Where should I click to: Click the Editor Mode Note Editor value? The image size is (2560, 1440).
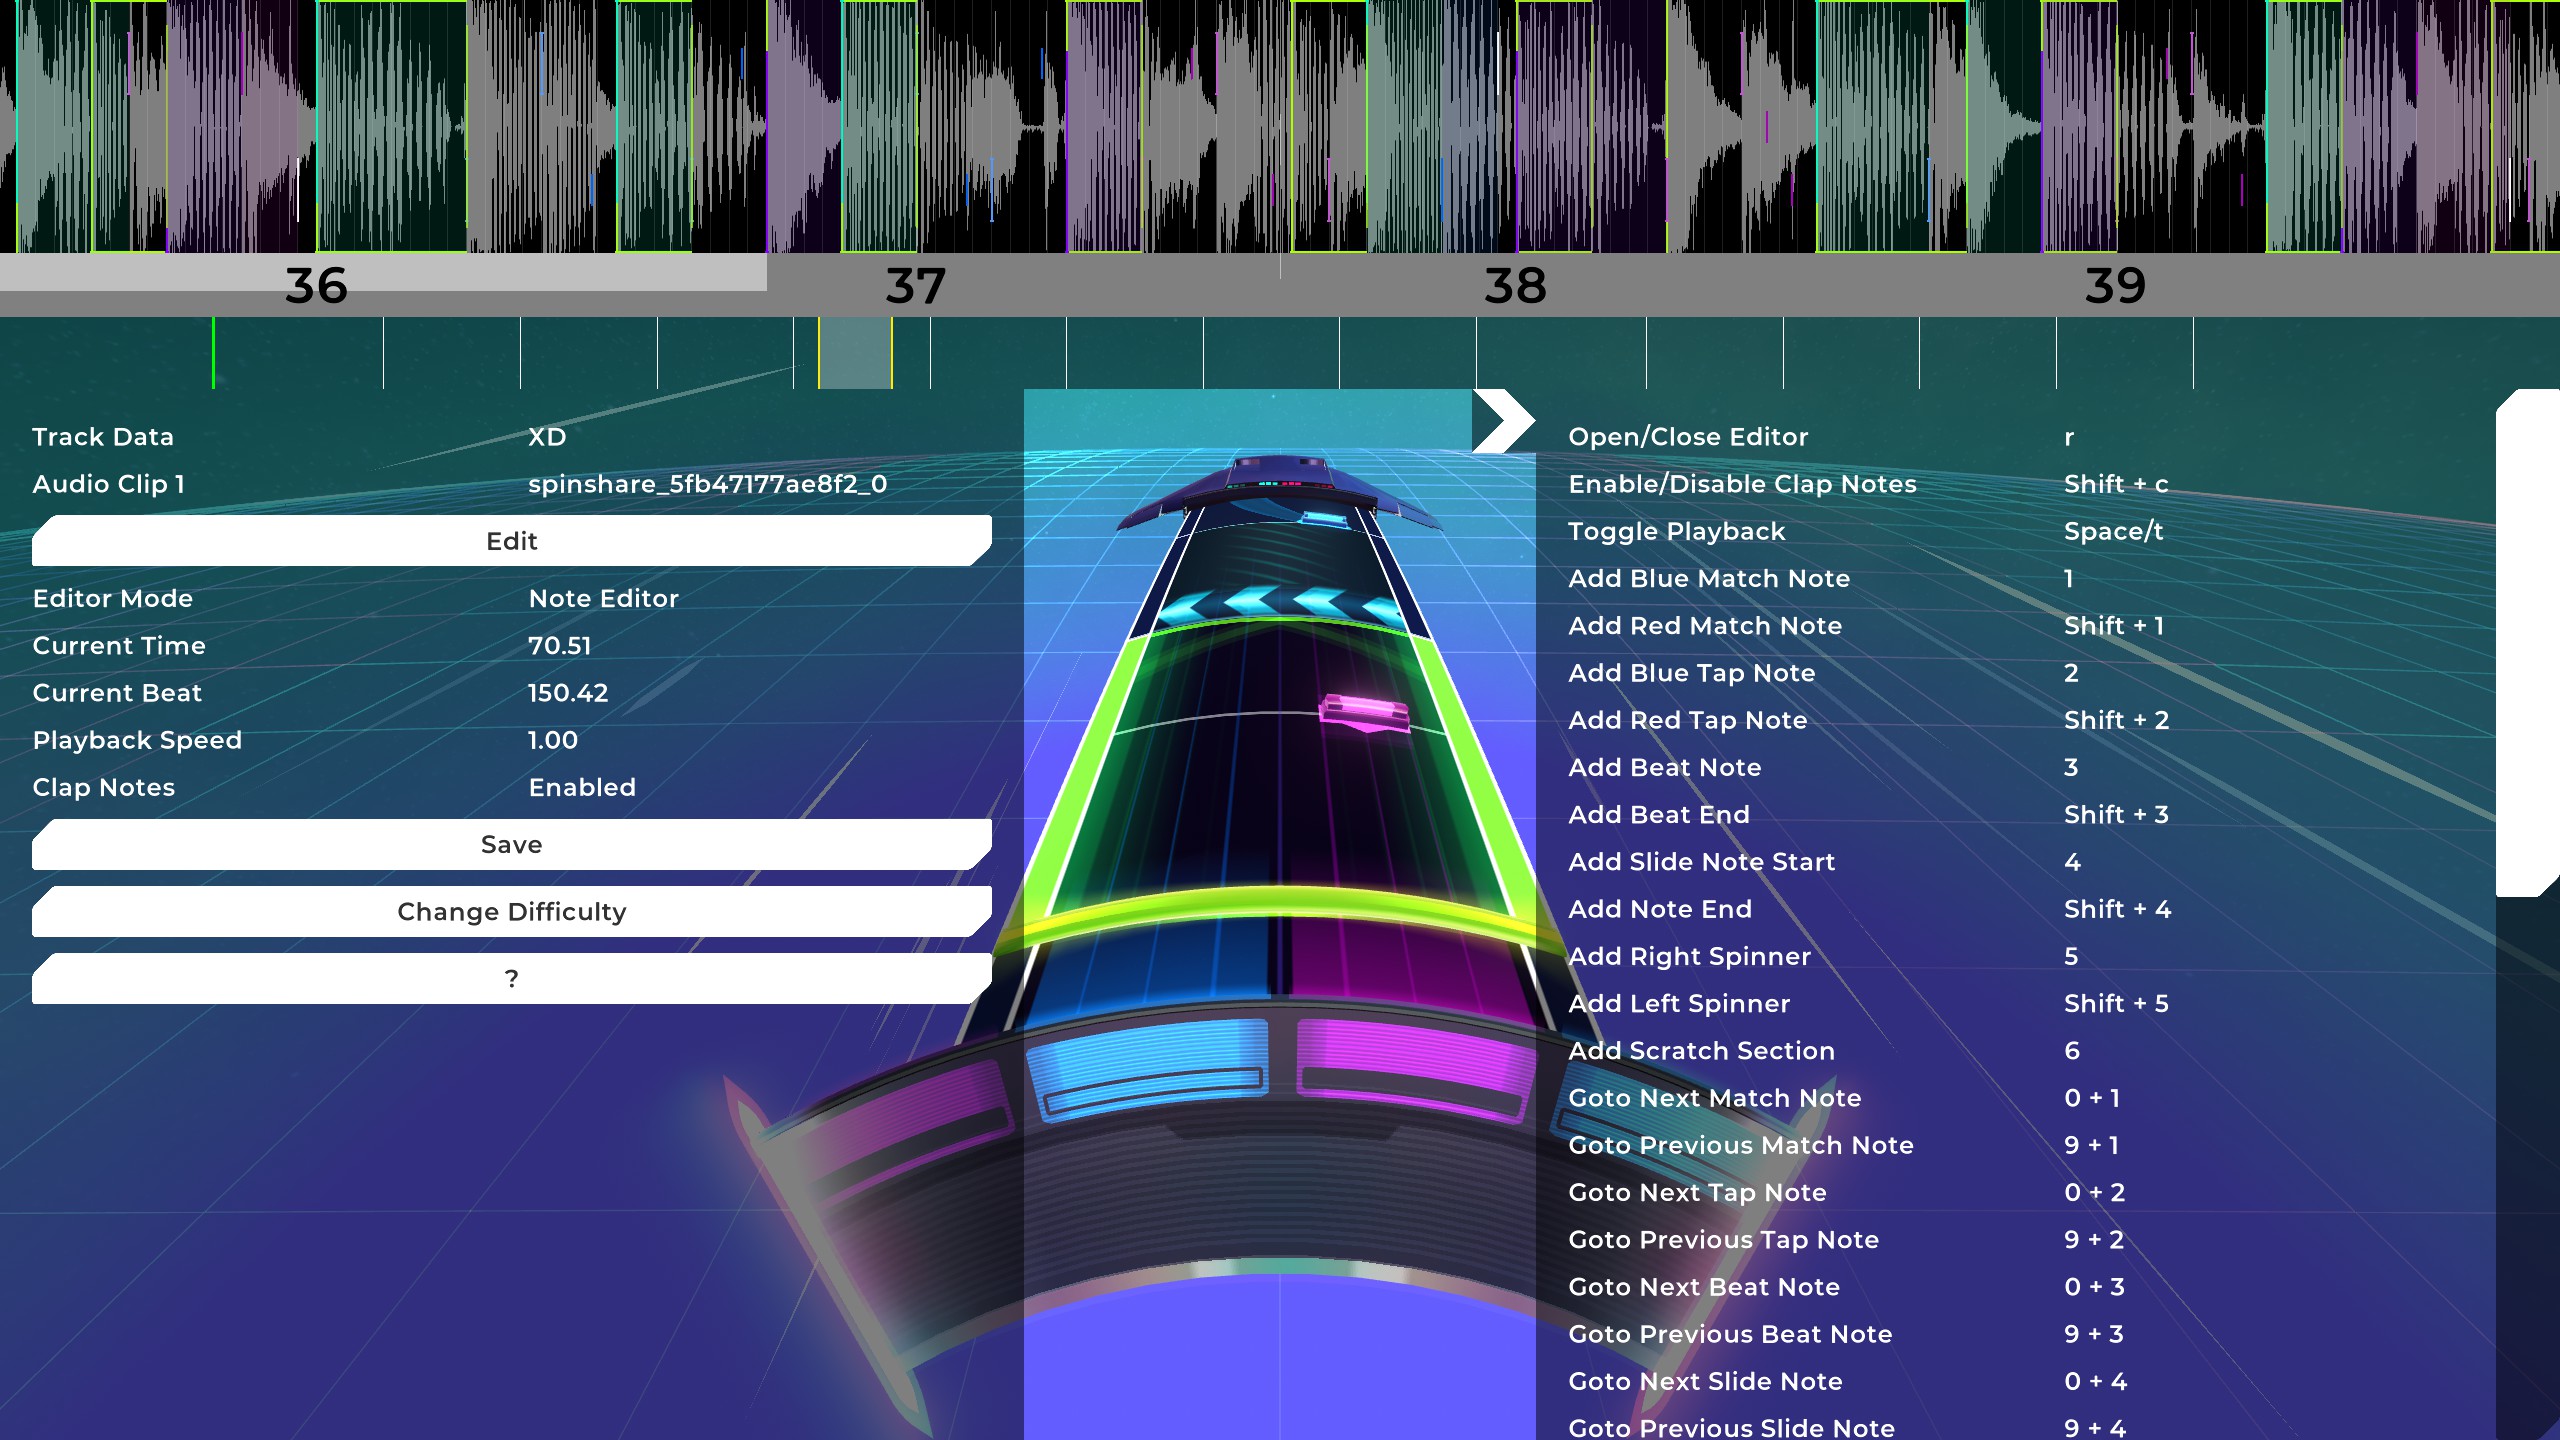[603, 598]
